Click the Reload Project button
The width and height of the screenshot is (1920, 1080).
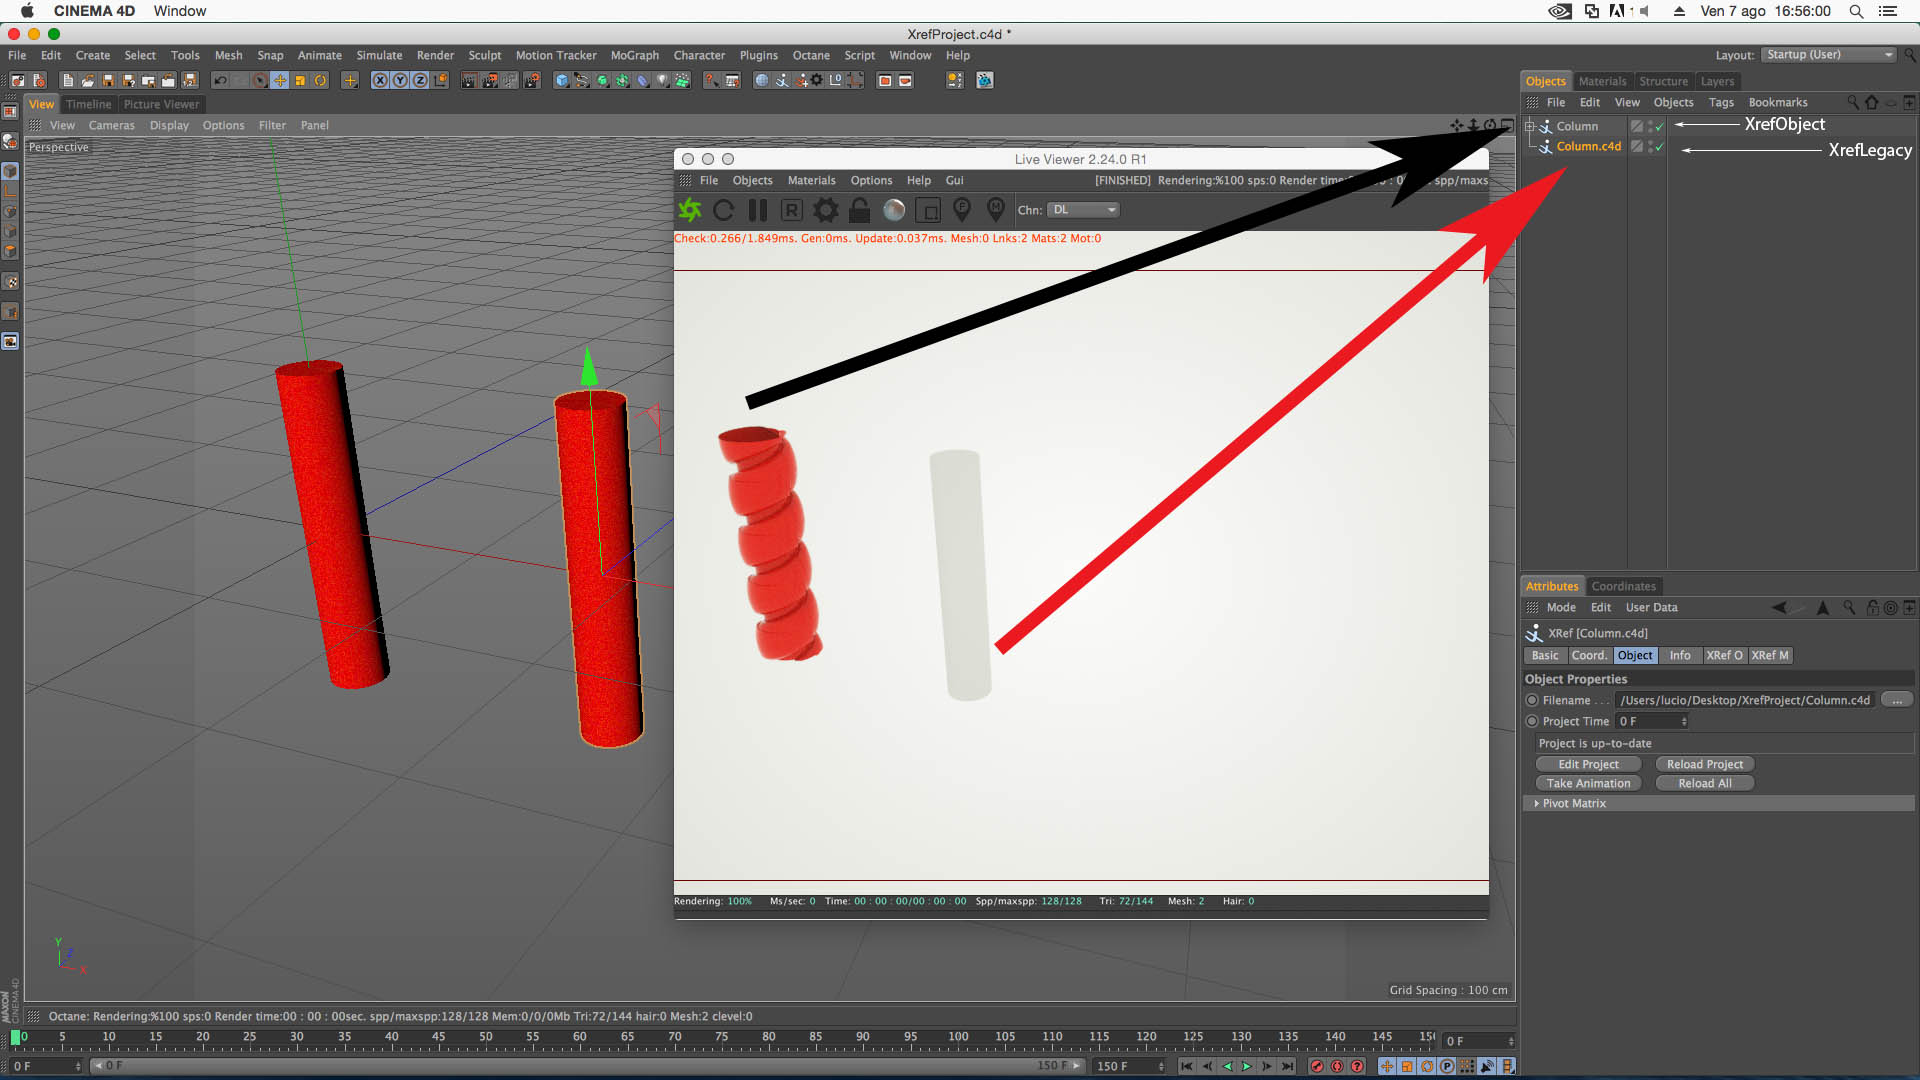click(x=1704, y=764)
